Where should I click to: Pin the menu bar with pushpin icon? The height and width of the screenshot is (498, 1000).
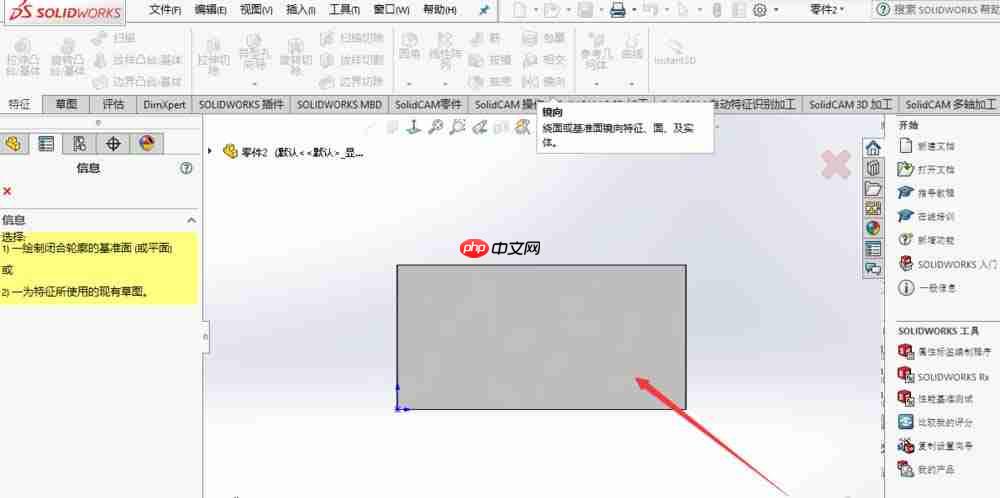[484, 10]
